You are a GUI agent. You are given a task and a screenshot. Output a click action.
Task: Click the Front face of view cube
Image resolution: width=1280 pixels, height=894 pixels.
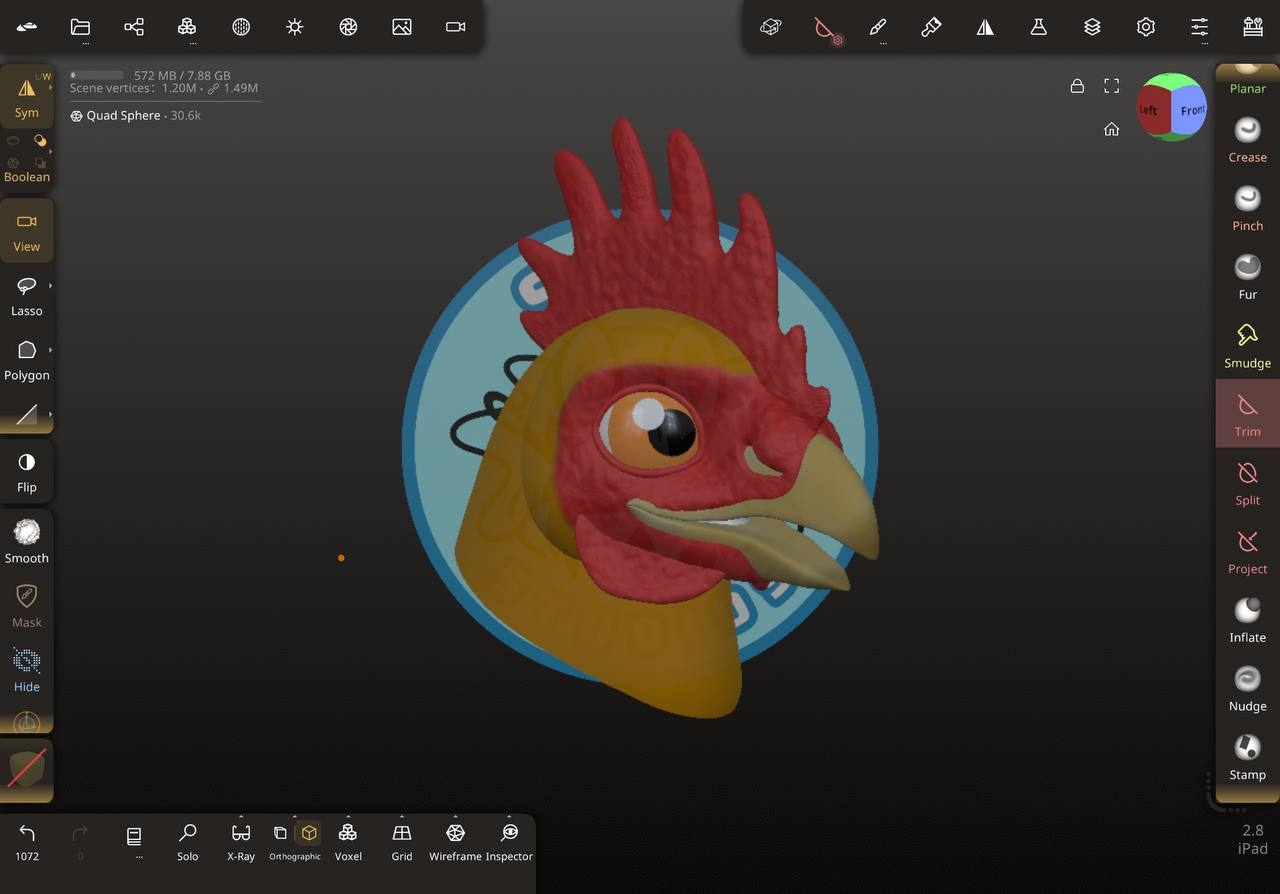coord(1190,110)
